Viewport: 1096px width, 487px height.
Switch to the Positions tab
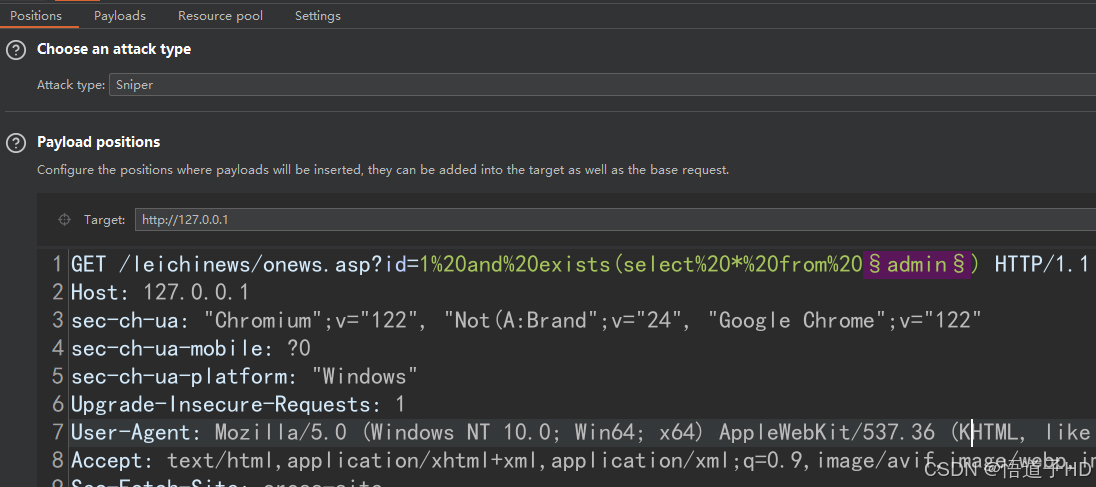36,15
